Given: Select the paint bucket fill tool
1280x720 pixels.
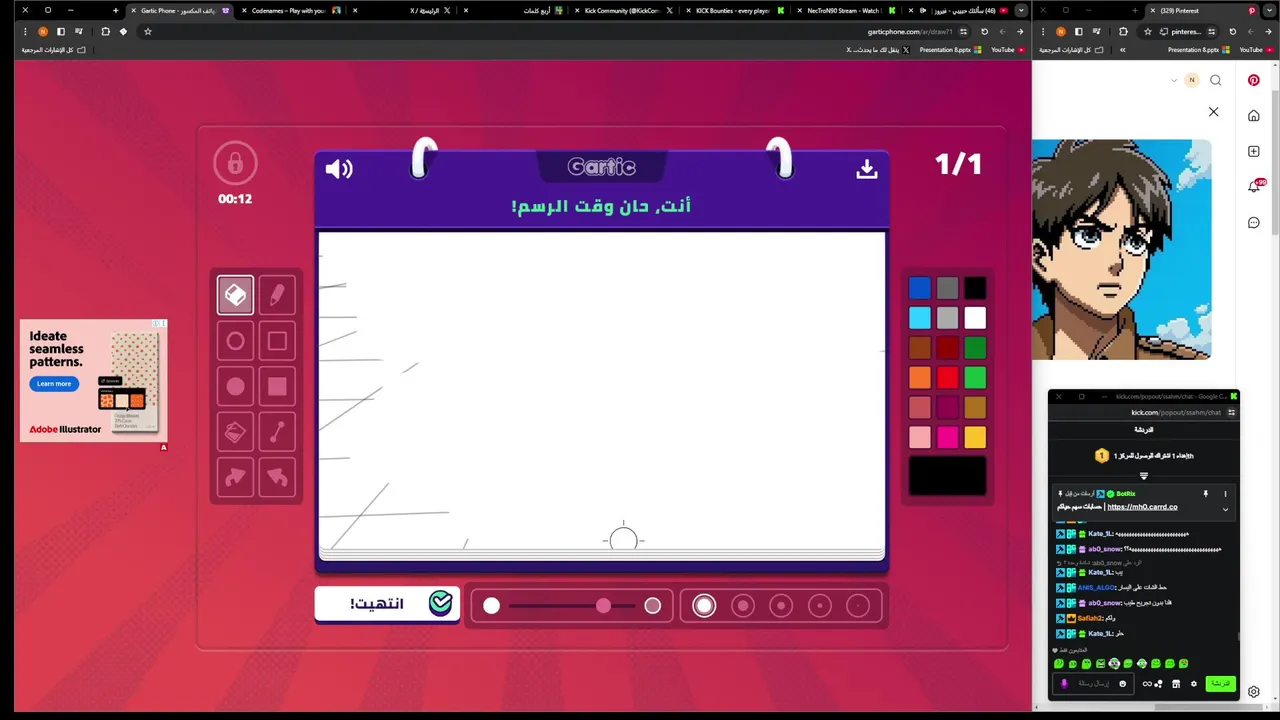Looking at the screenshot, I should pyautogui.click(x=236, y=433).
